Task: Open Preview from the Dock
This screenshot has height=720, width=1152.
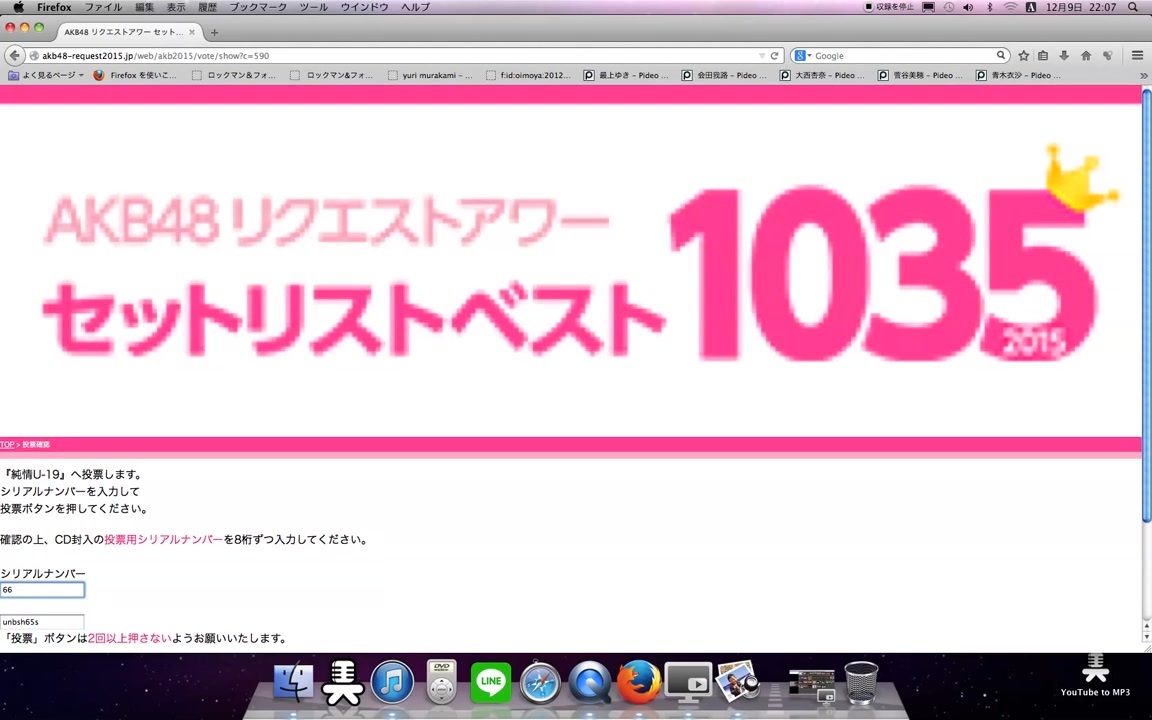Action: 738,680
